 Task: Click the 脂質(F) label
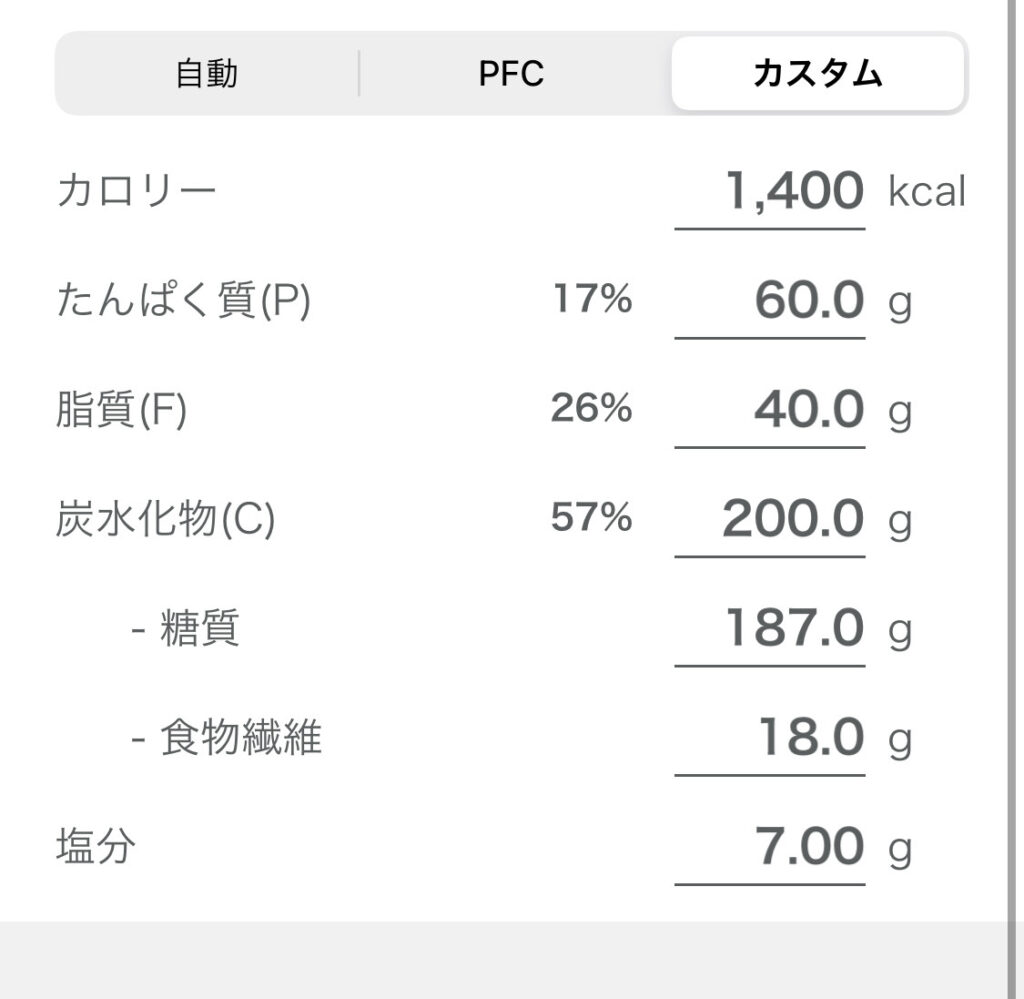pos(121,411)
